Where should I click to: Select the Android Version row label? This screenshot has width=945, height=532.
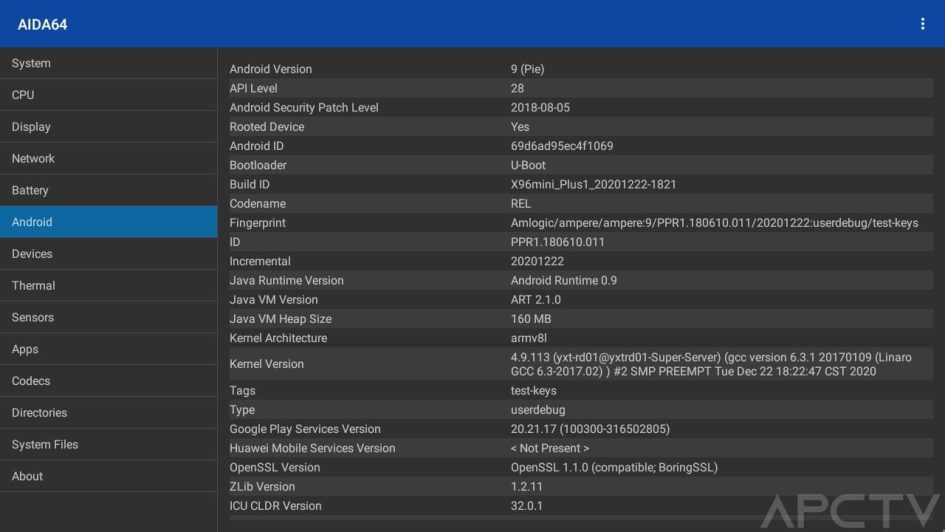pos(271,69)
